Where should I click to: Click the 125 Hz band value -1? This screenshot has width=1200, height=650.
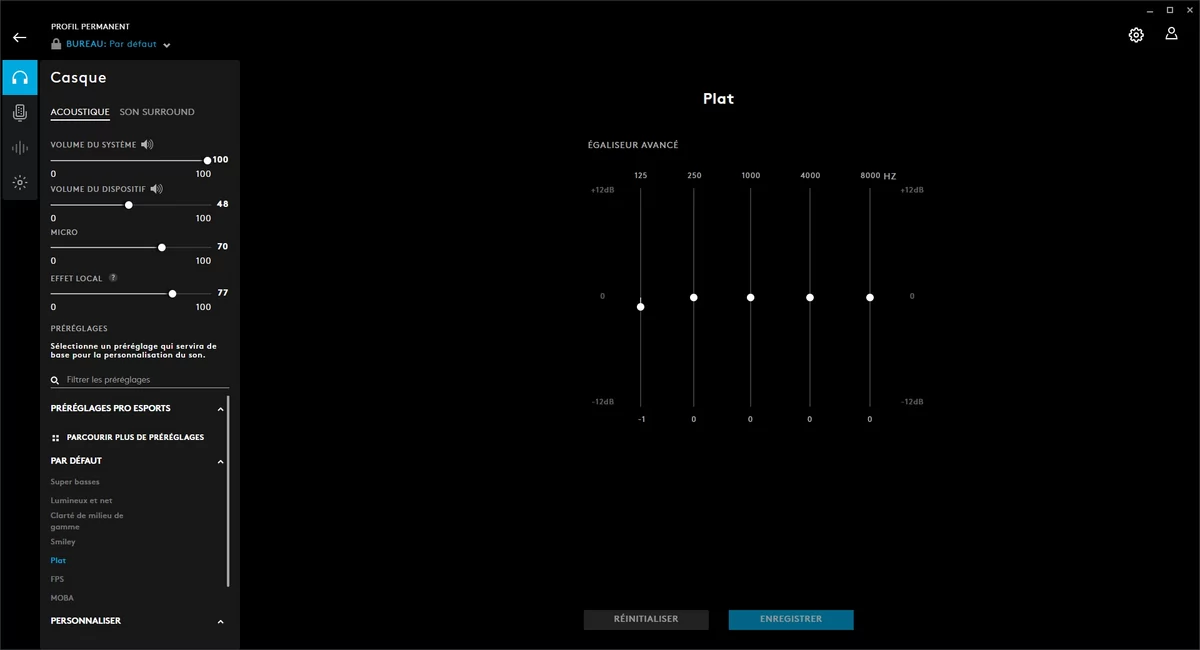tap(641, 420)
